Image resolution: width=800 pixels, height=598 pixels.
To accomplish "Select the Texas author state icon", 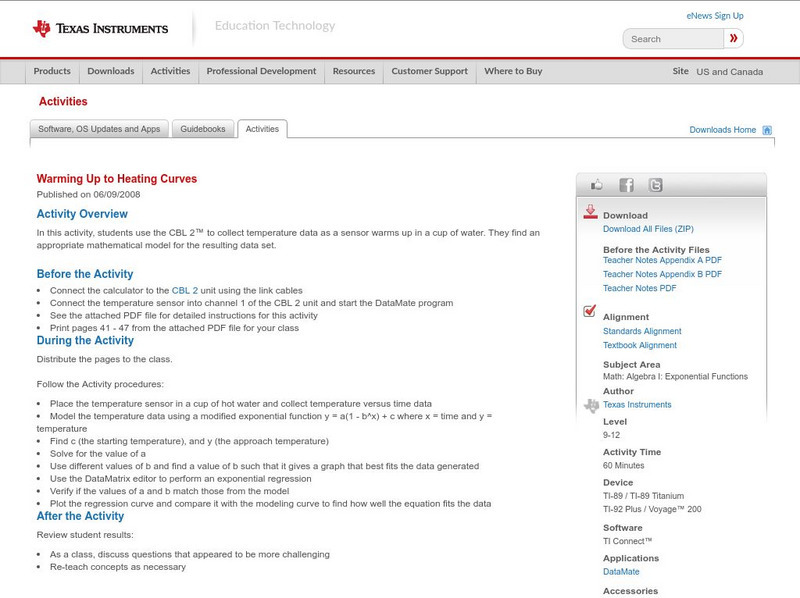I will [x=591, y=404].
